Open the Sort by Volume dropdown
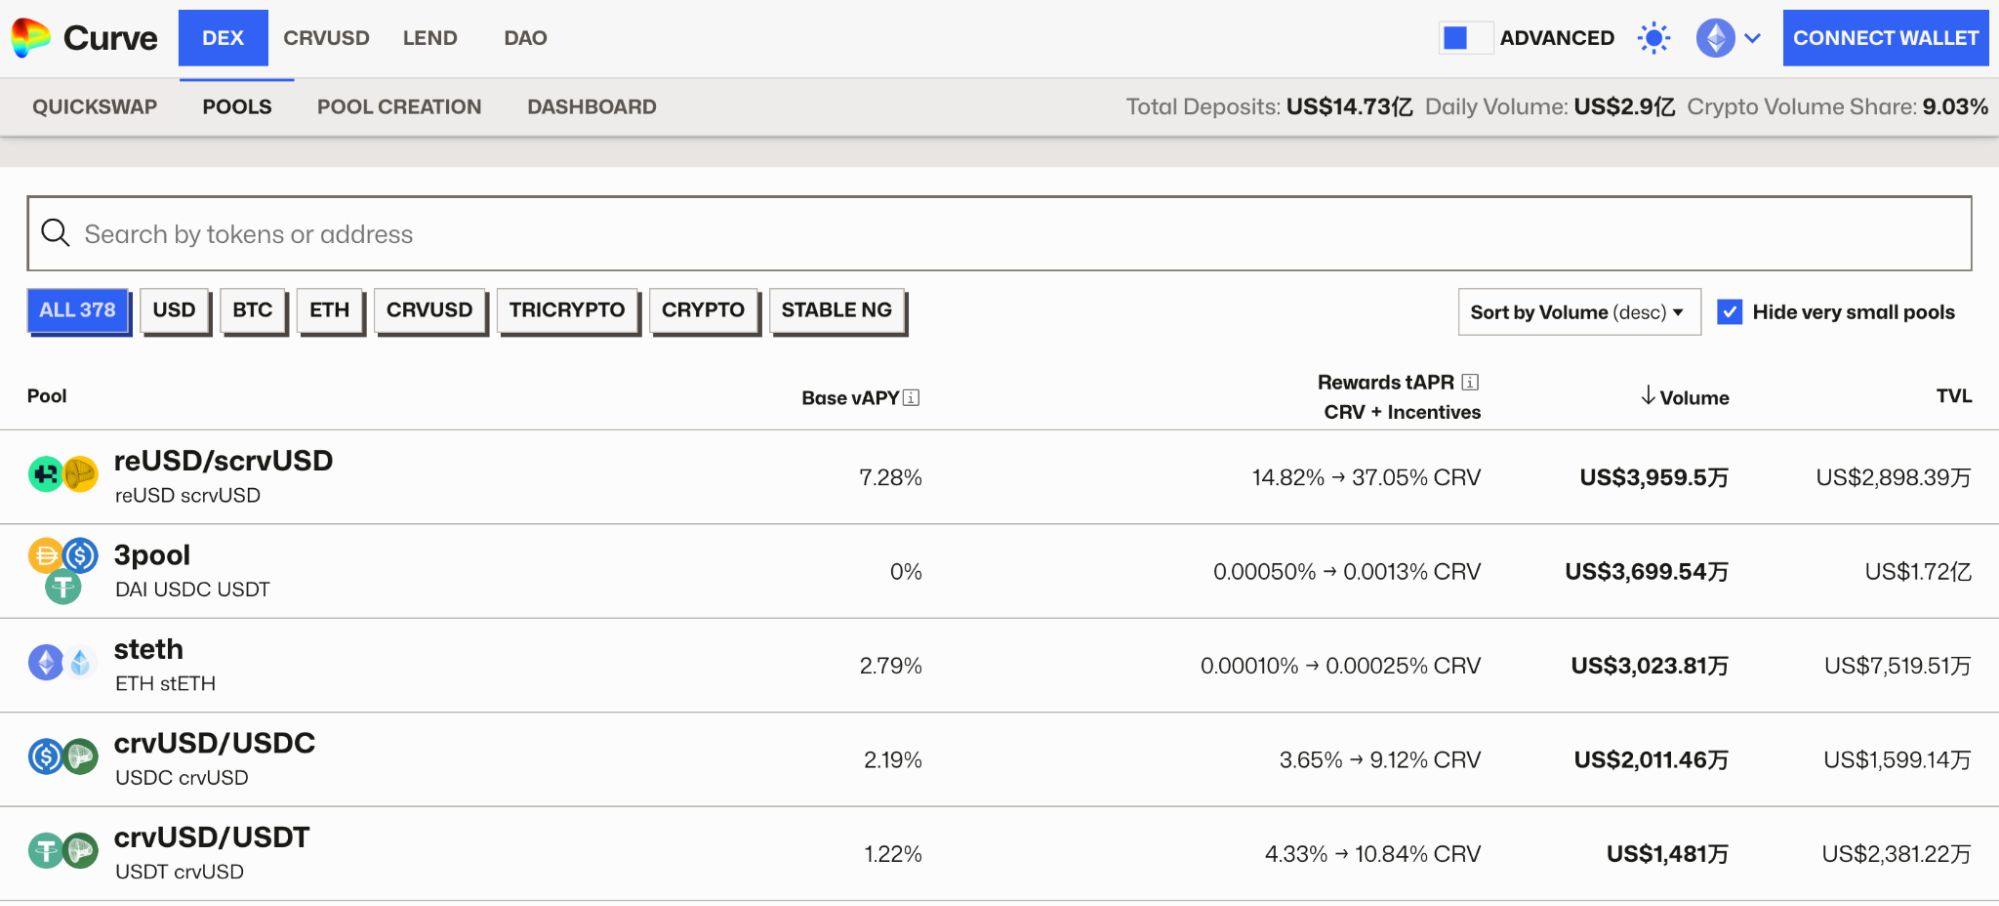The image size is (1999, 906). click(x=1577, y=312)
